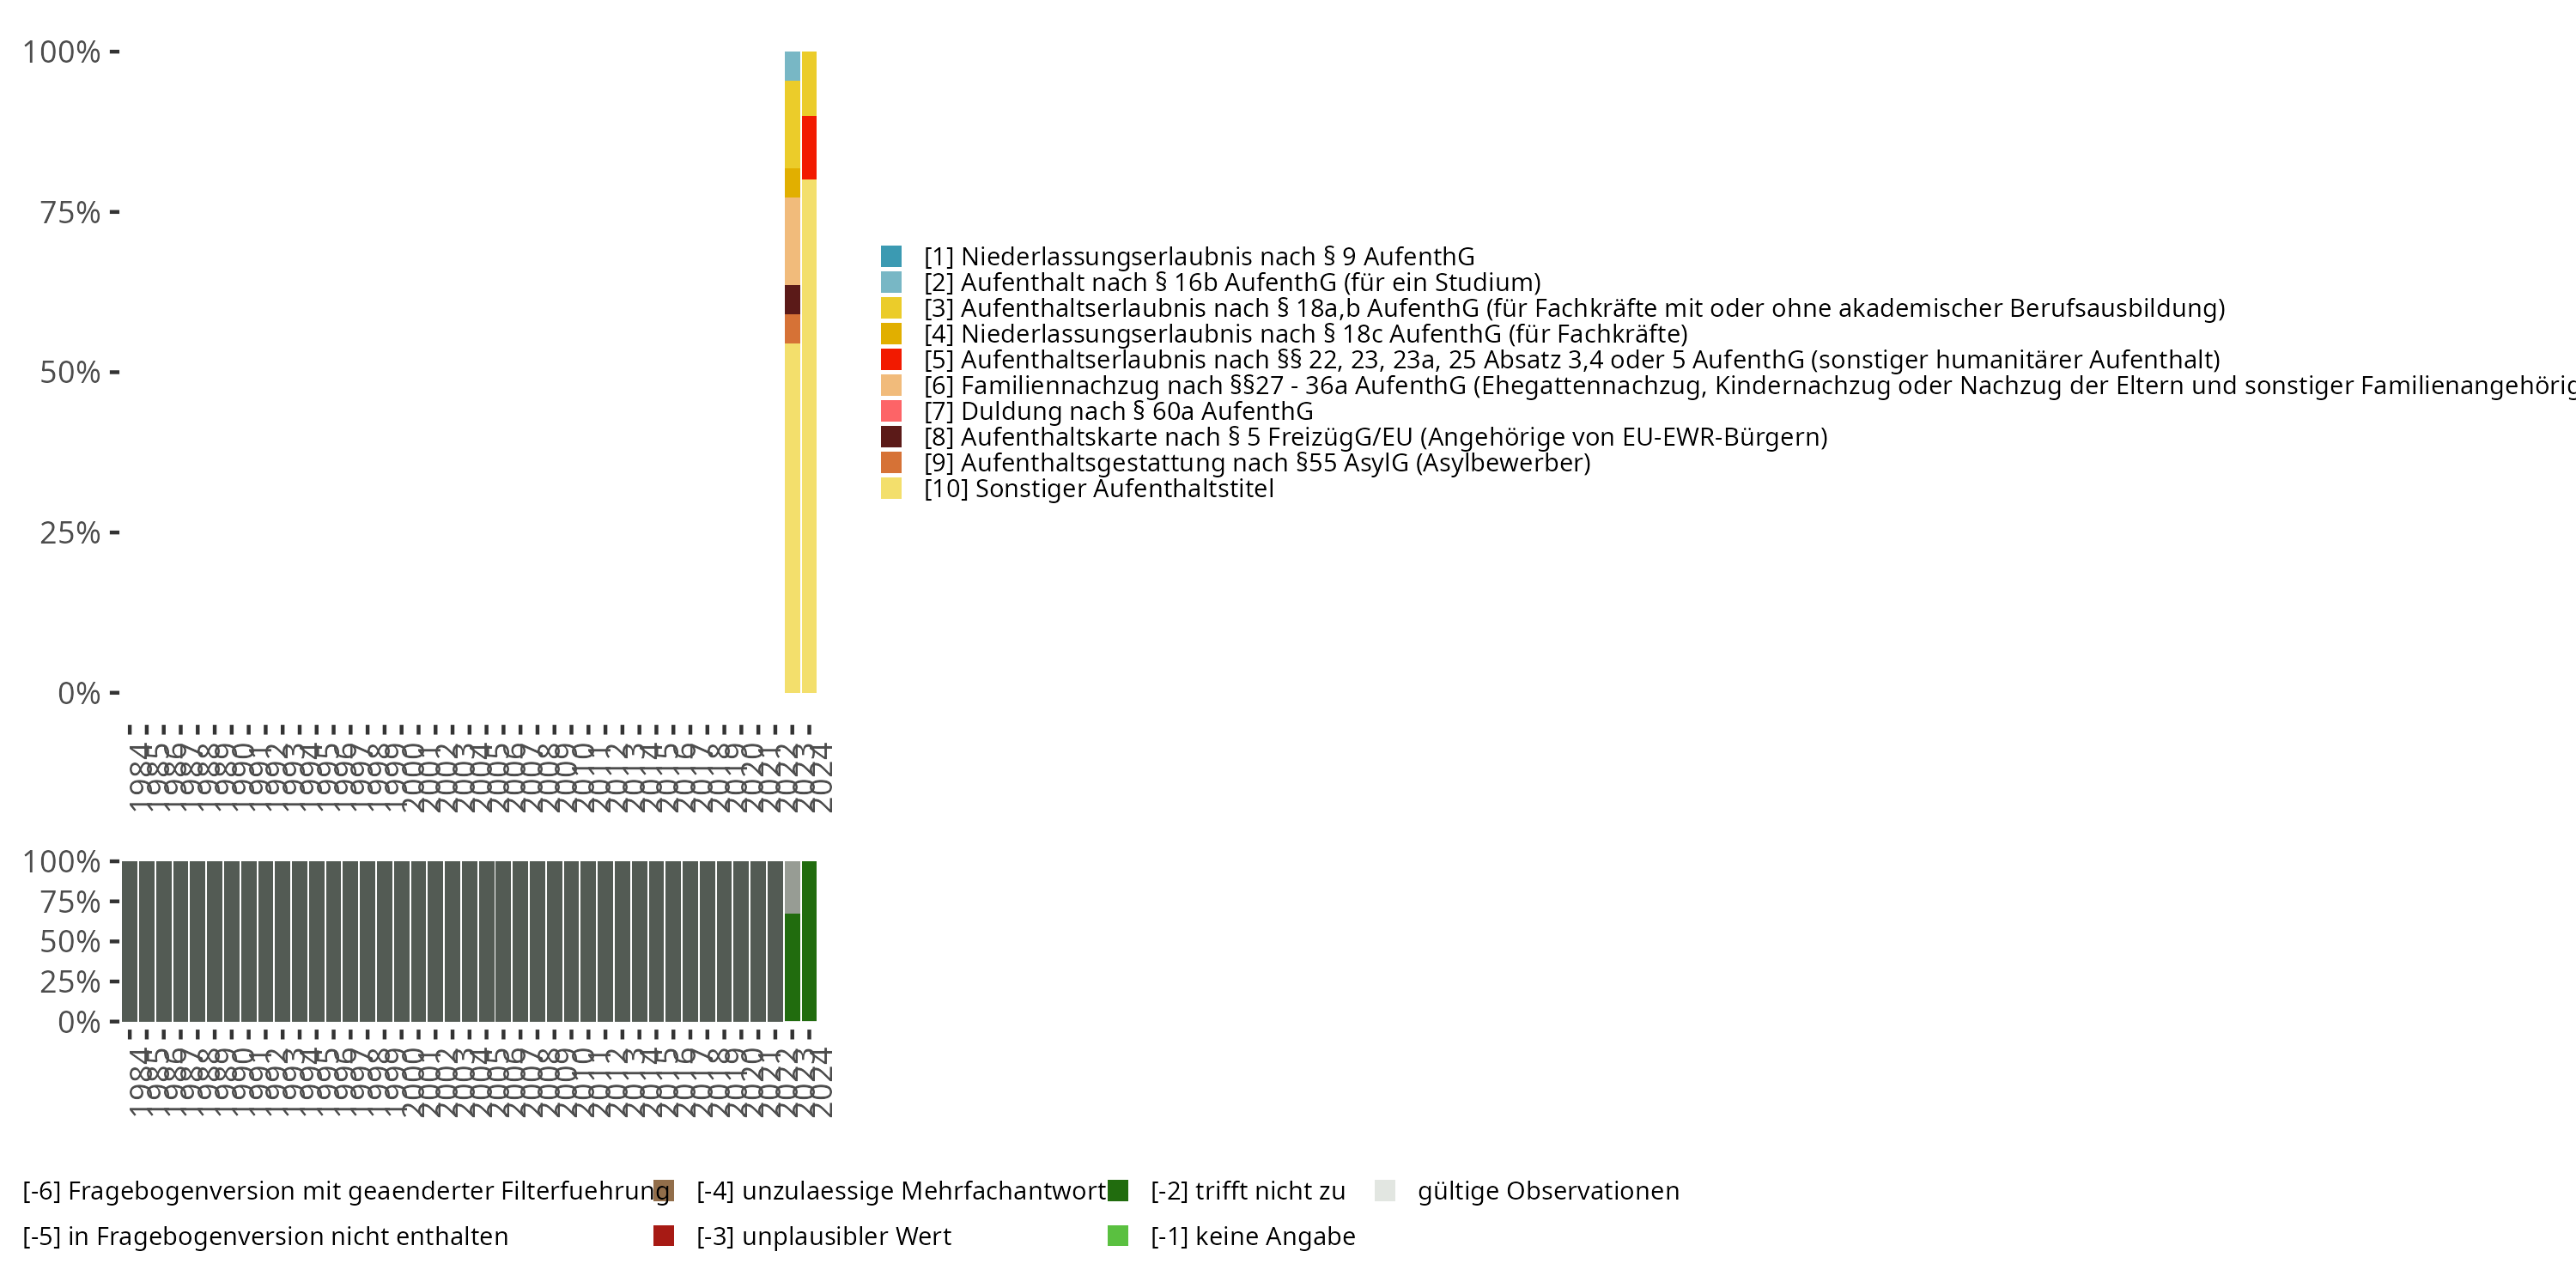Click the [-5] in Fragebogenversion nicht enthalten label

pos(265,1237)
